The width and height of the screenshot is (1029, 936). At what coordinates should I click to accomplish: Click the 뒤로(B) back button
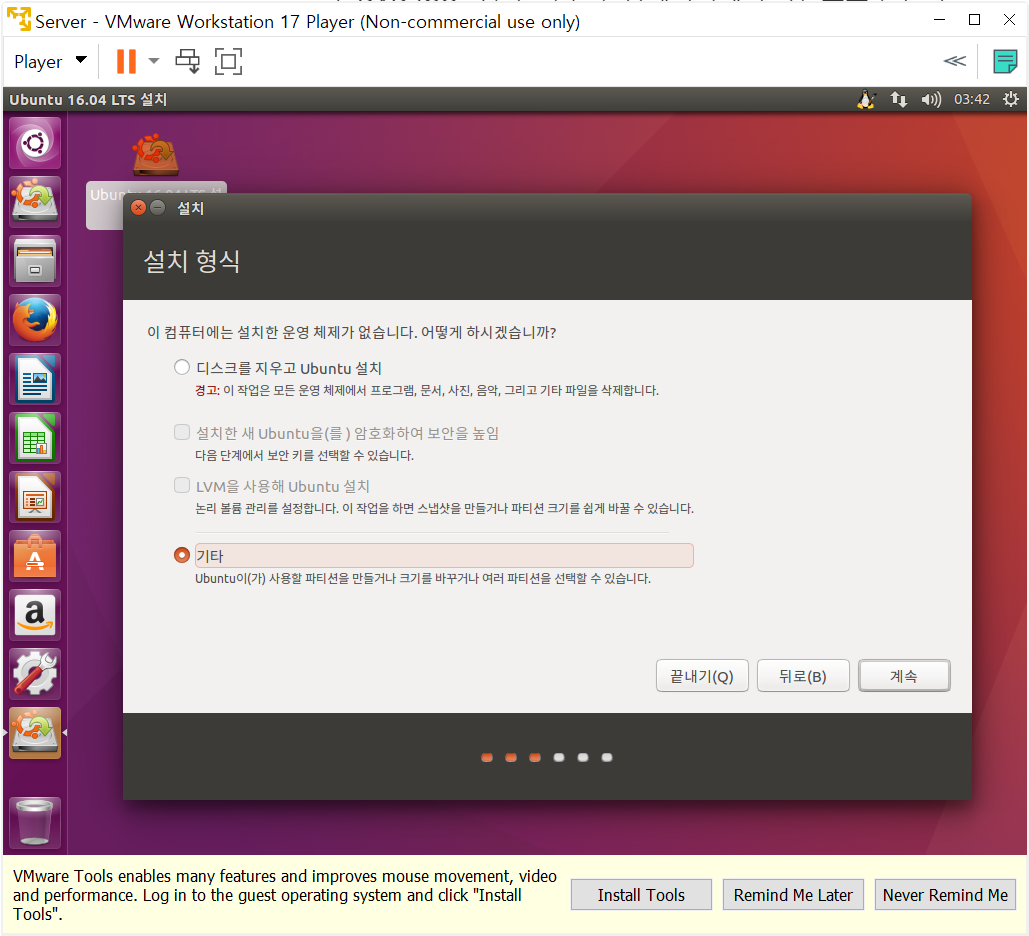803,676
